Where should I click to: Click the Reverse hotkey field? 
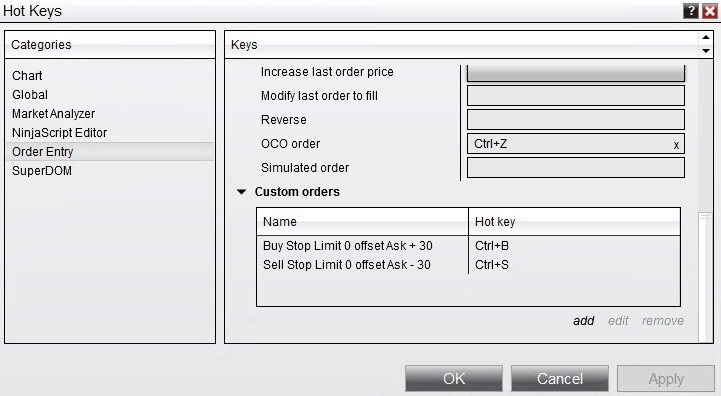pyautogui.click(x=576, y=120)
